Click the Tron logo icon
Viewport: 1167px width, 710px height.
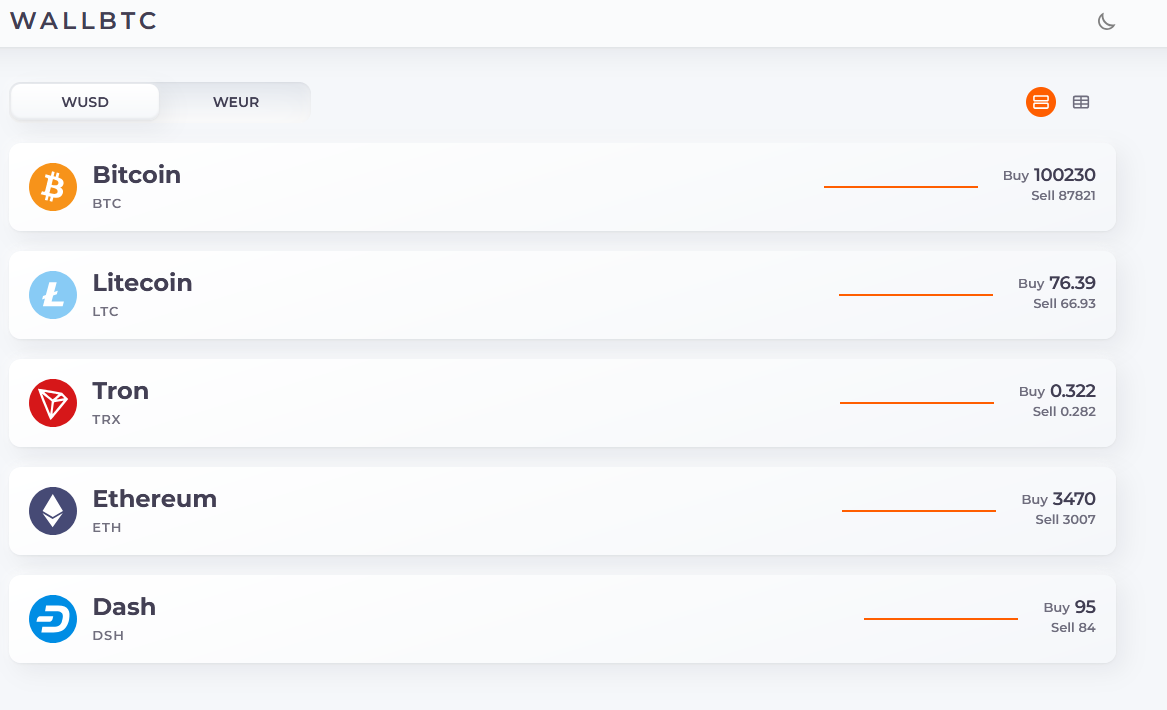coord(53,403)
